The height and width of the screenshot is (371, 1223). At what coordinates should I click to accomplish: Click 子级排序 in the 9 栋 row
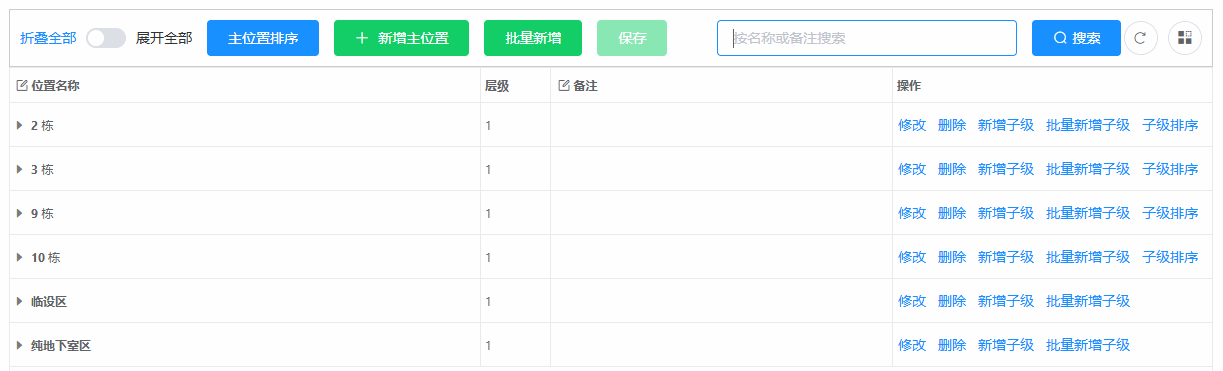click(x=1170, y=213)
